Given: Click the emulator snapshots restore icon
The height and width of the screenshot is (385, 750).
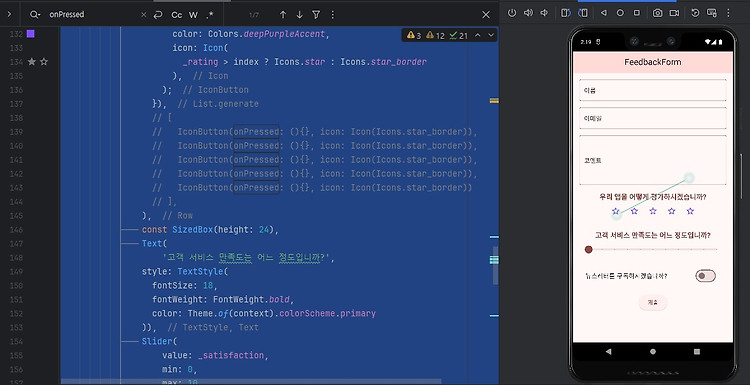Looking at the screenshot, I should (695, 13).
